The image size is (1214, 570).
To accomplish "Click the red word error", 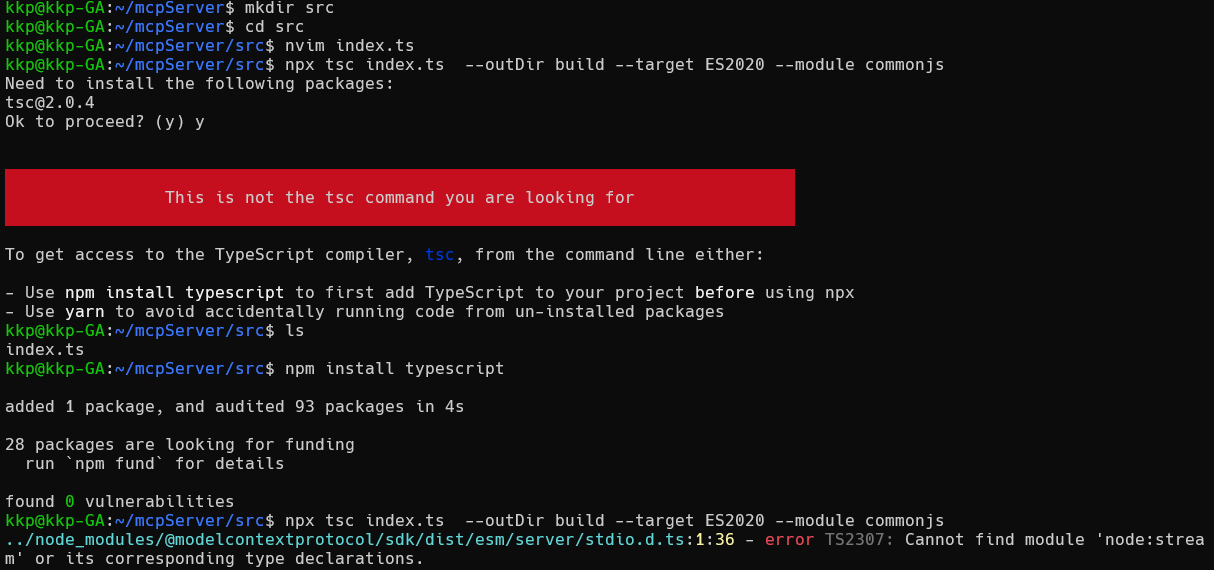I will [x=789, y=540].
